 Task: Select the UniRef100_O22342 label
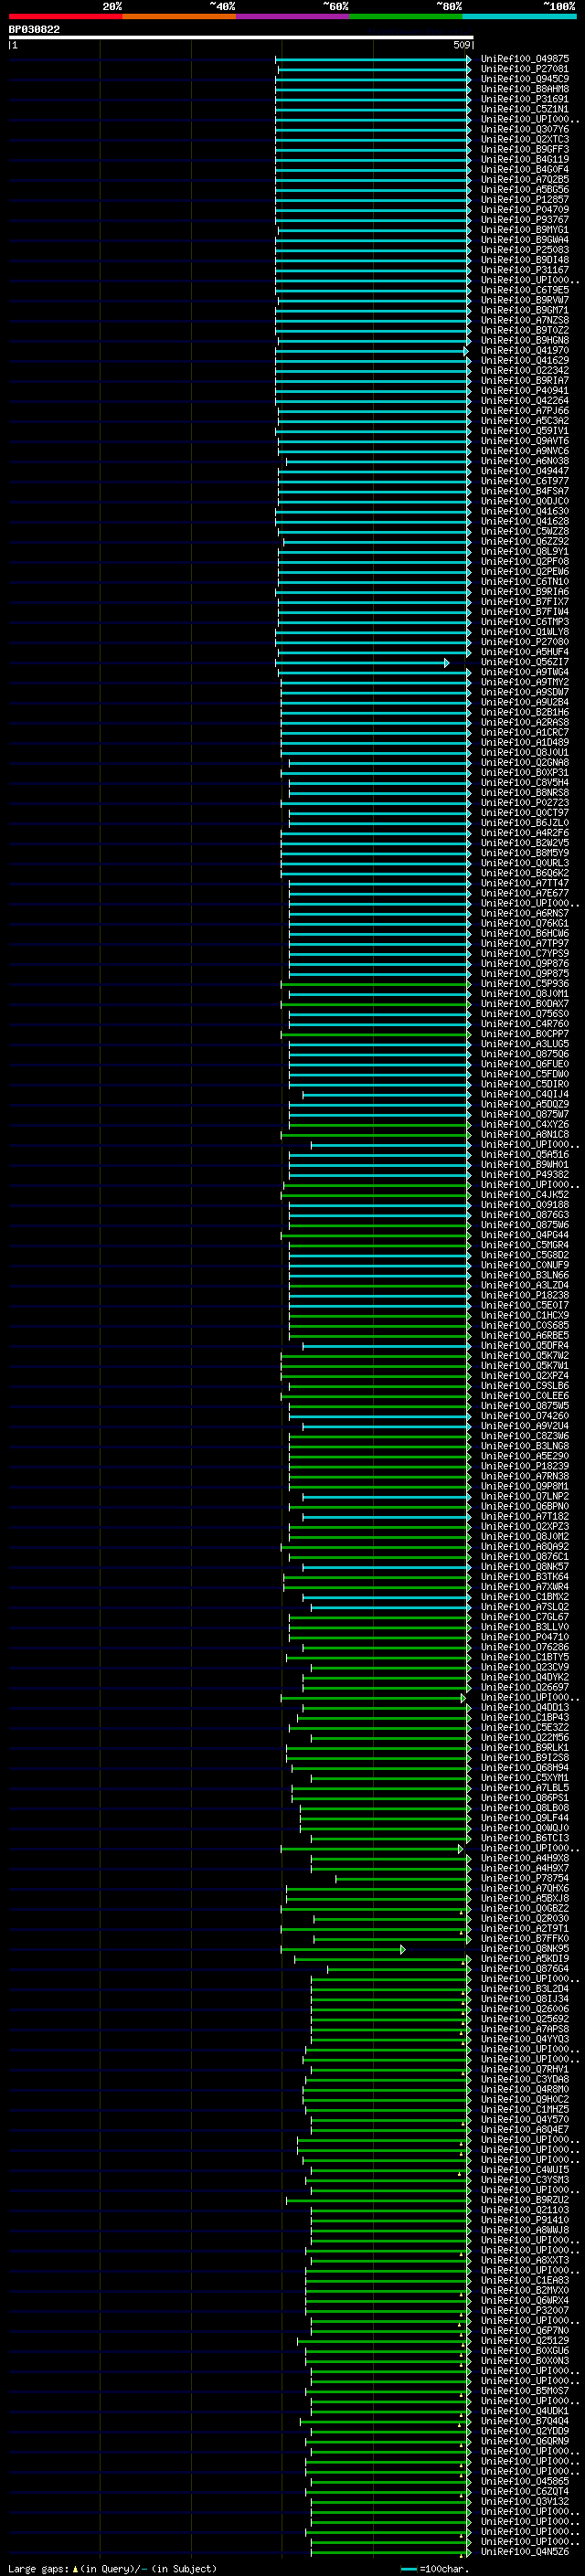coord(525,371)
